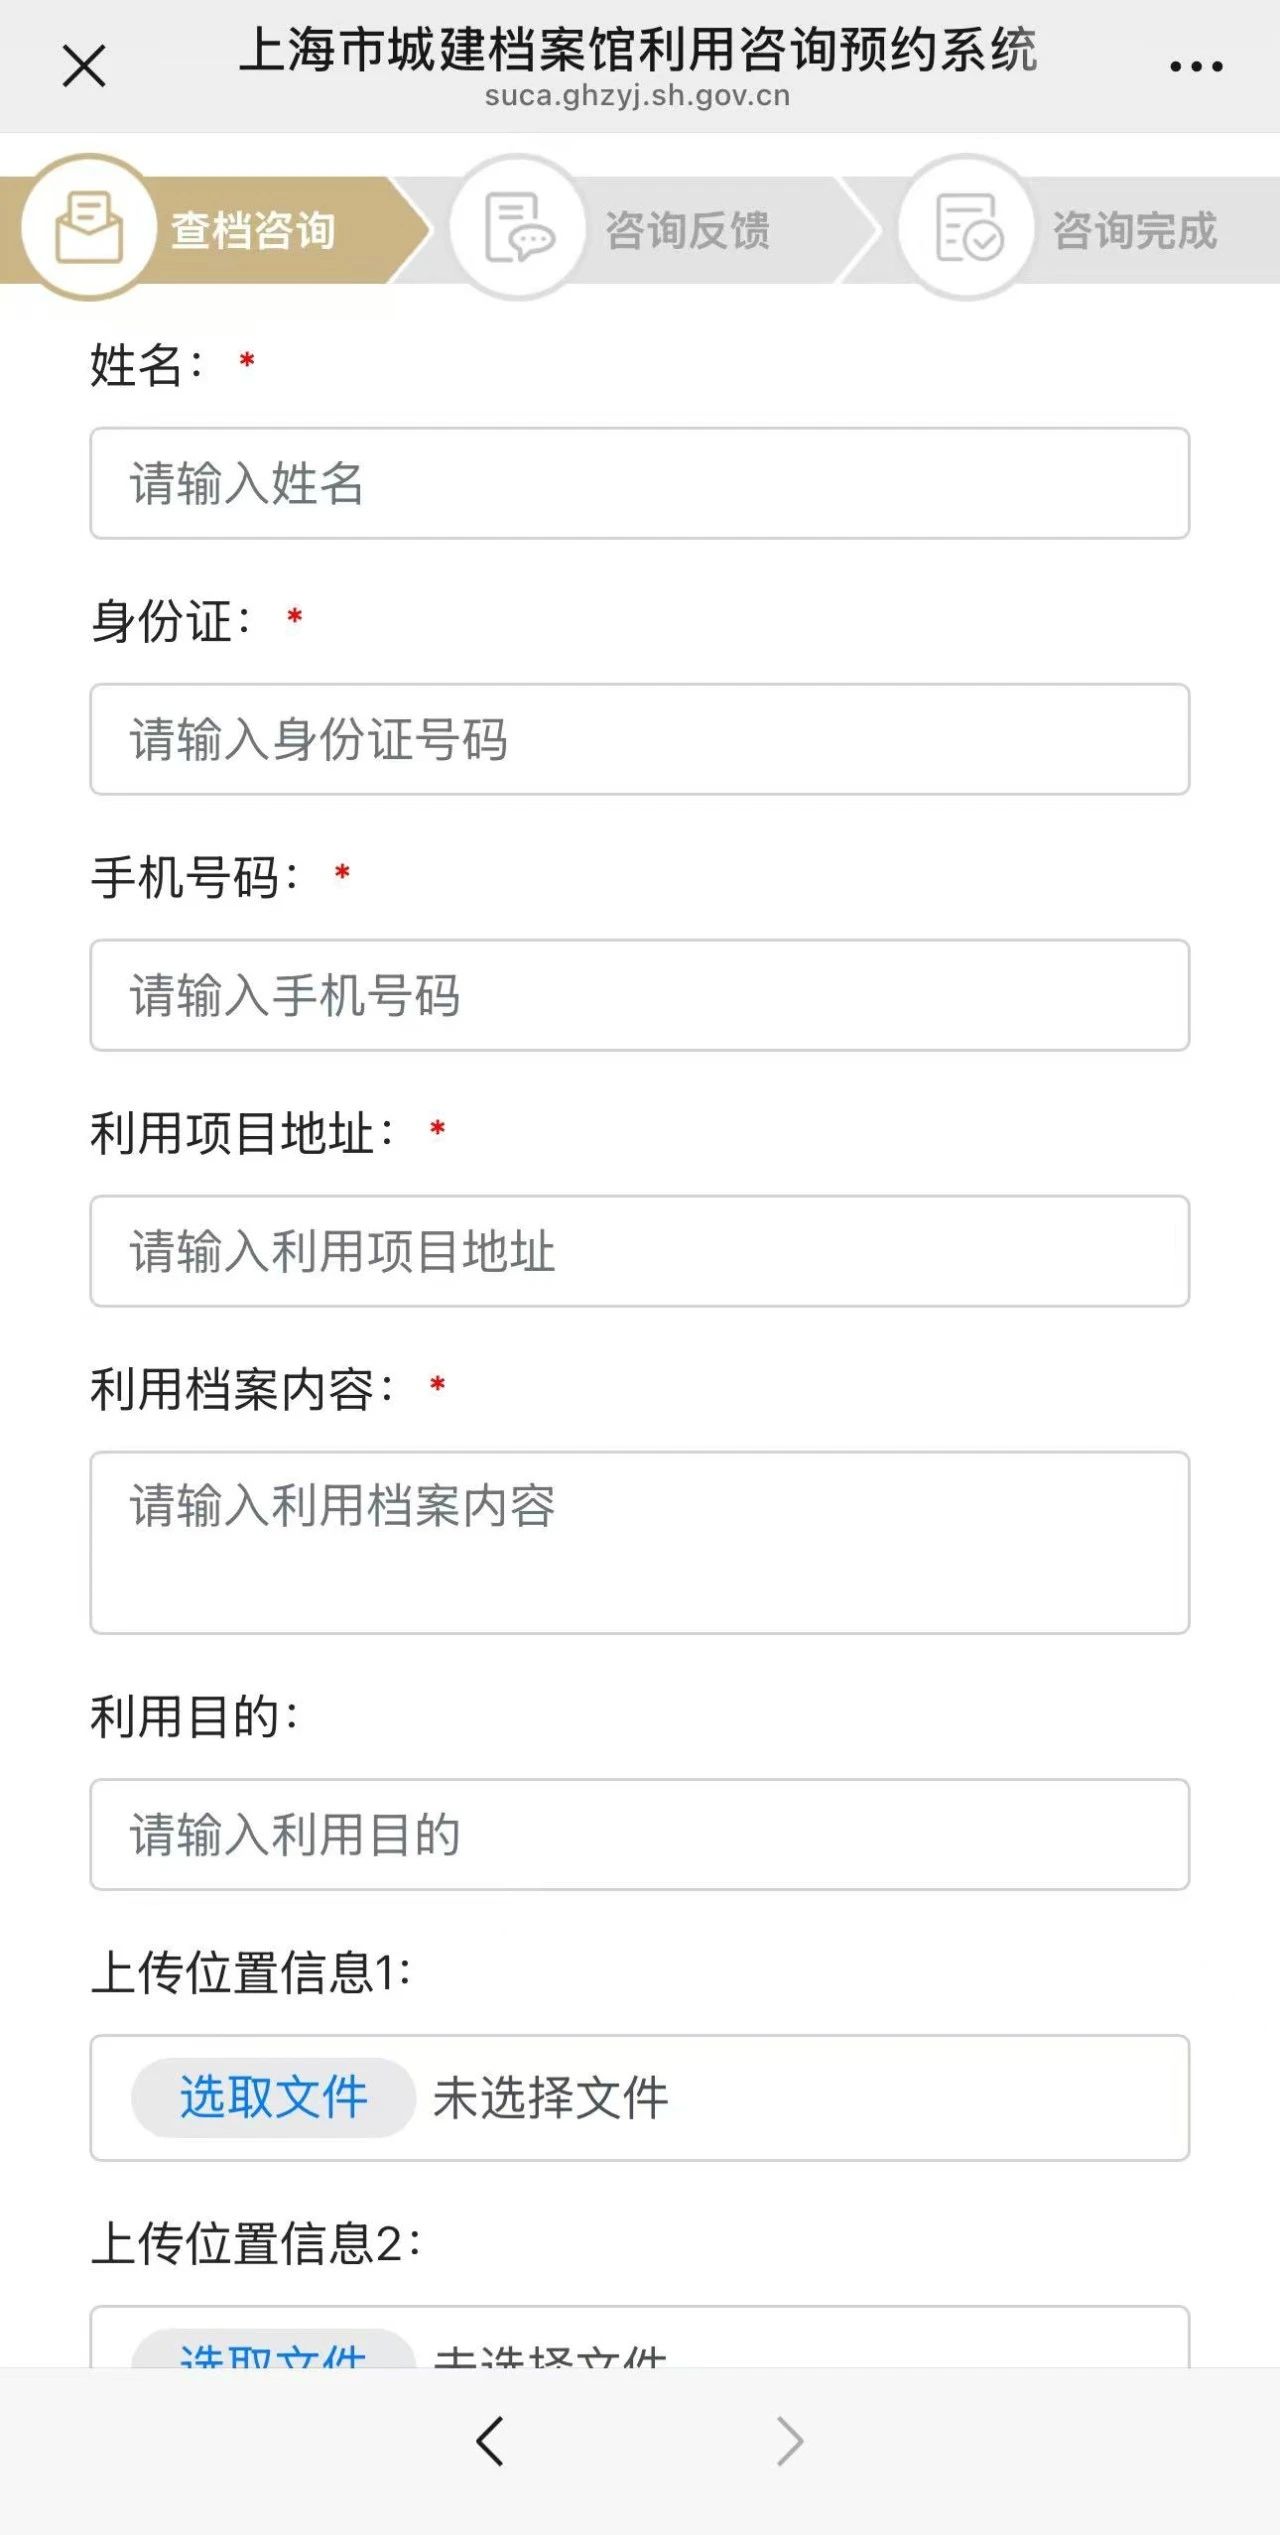Close the webview with the X icon
Viewport: 1280px width, 2535px height.
click(84, 67)
